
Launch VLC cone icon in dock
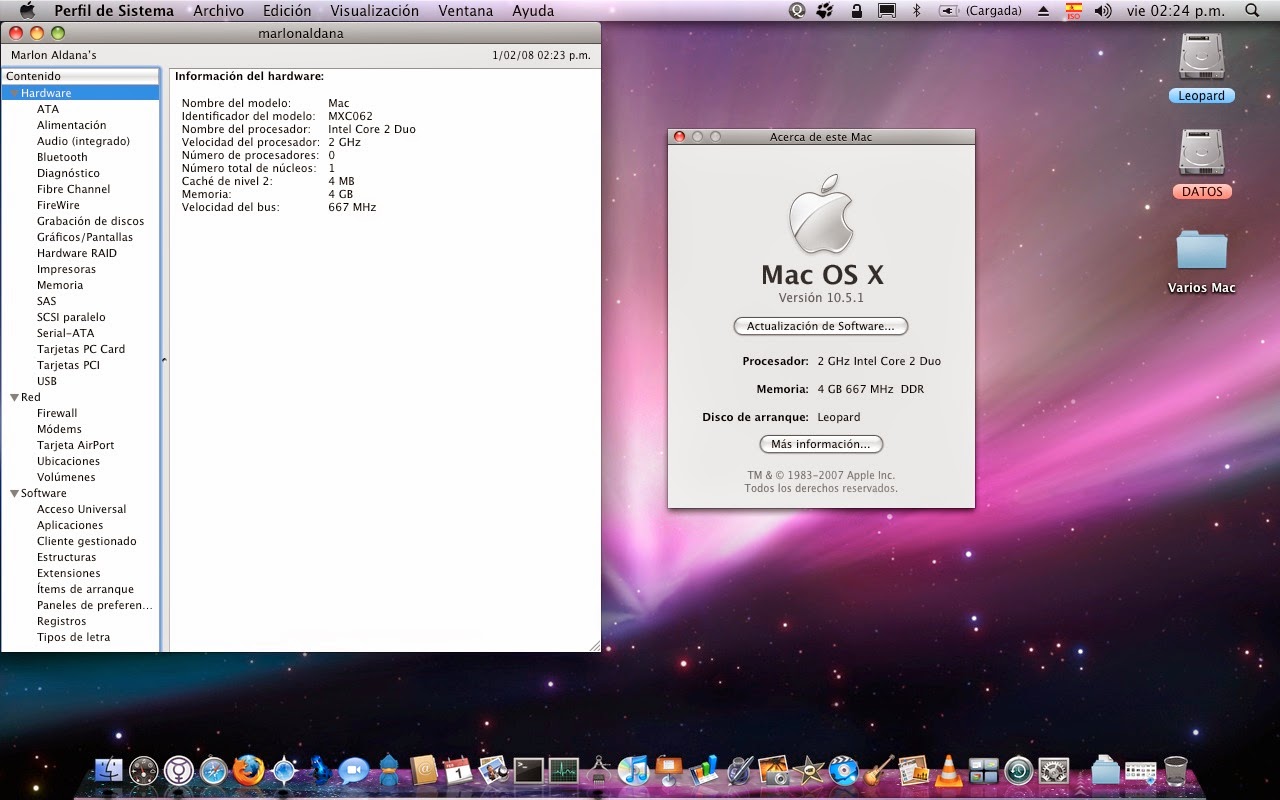click(948, 770)
